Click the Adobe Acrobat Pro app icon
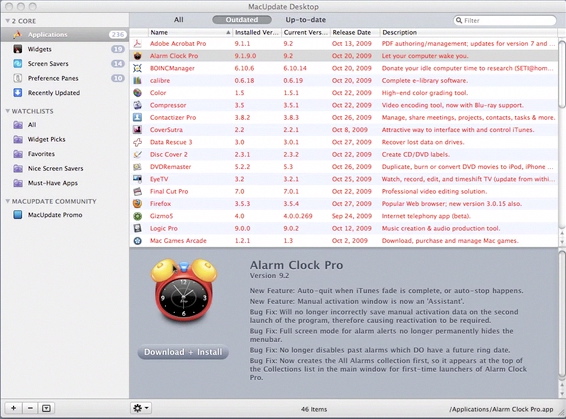Viewport: 566px width, 419px height. [x=138, y=44]
